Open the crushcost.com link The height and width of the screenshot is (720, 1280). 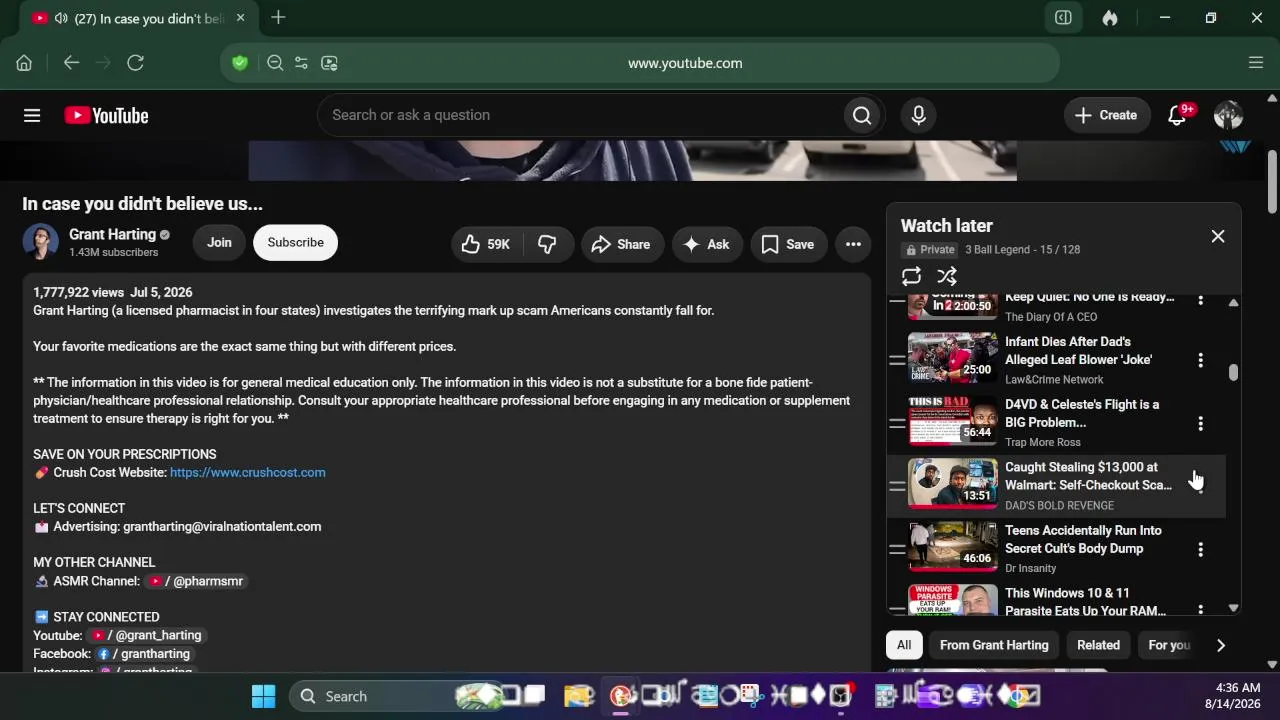pyautogui.click(x=248, y=472)
